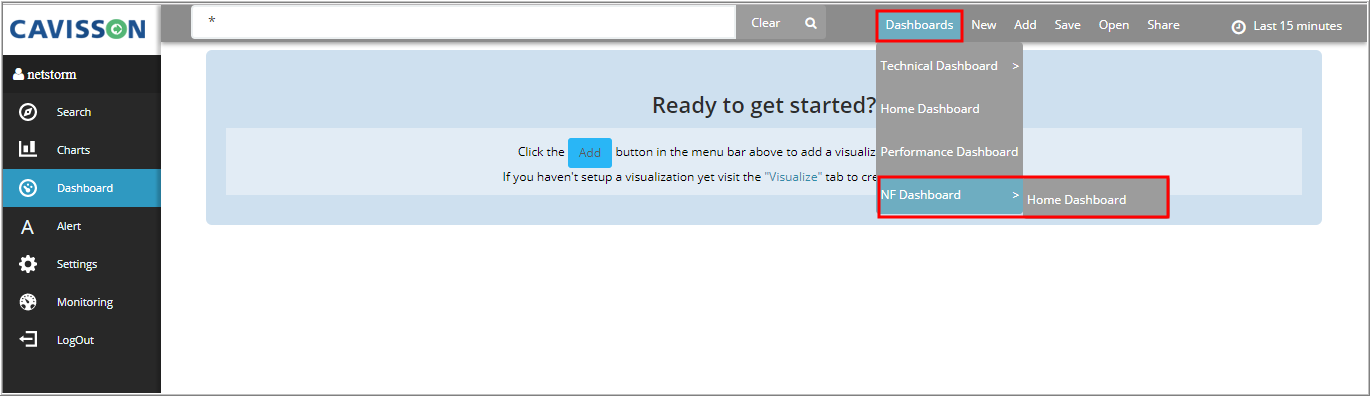Choose Home Dashboard under NF Dashboard submenu
This screenshot has height=396, width=1370.
tap(1076, 200)
